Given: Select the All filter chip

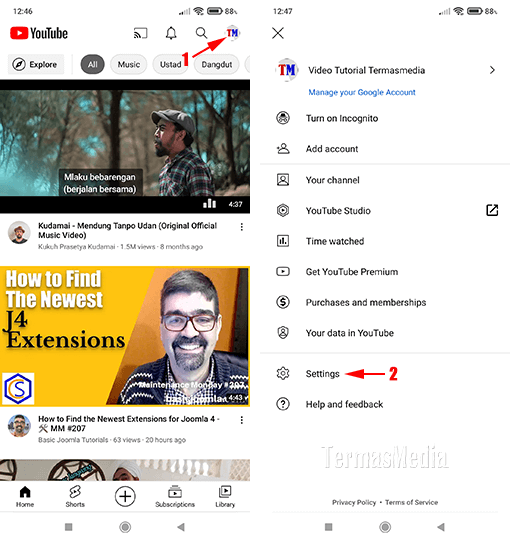Looking at the screenshot, I should coord(92,64).
